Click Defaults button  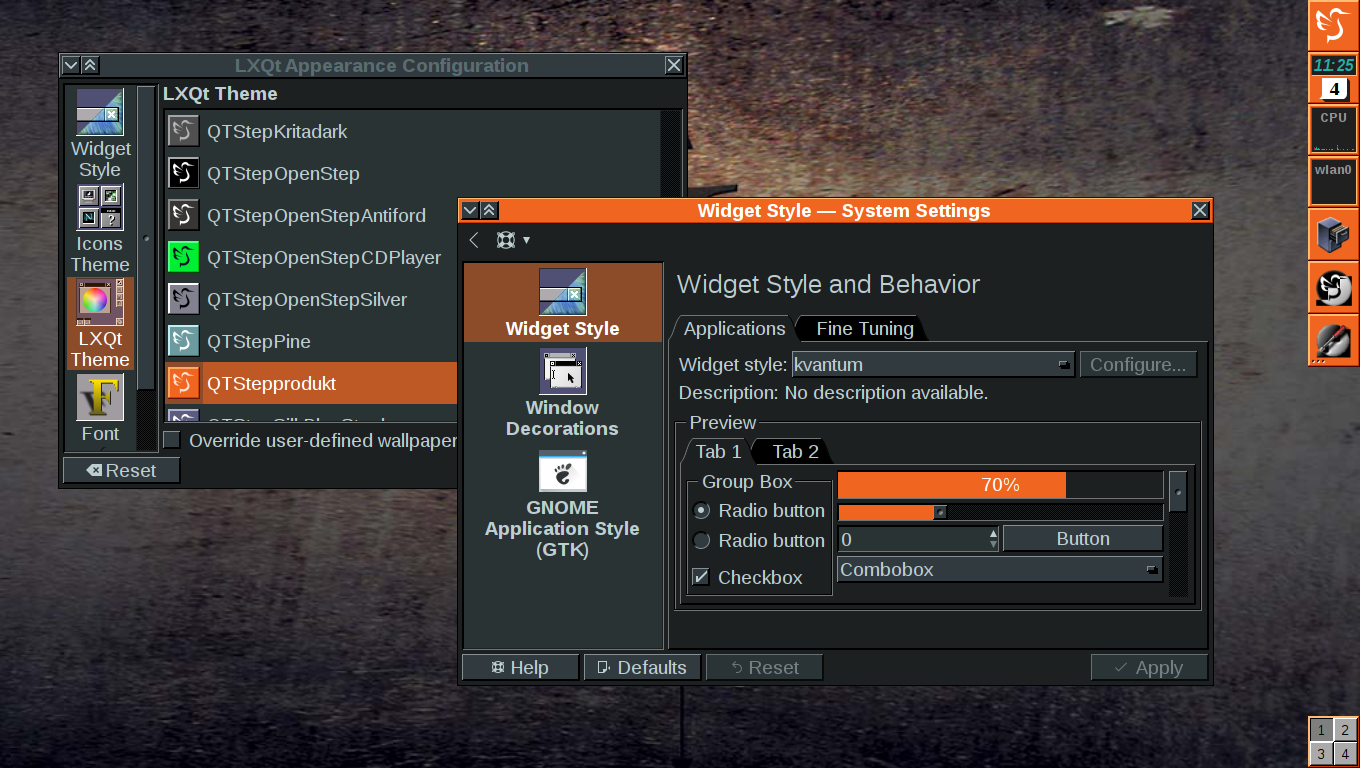(642, 667)
